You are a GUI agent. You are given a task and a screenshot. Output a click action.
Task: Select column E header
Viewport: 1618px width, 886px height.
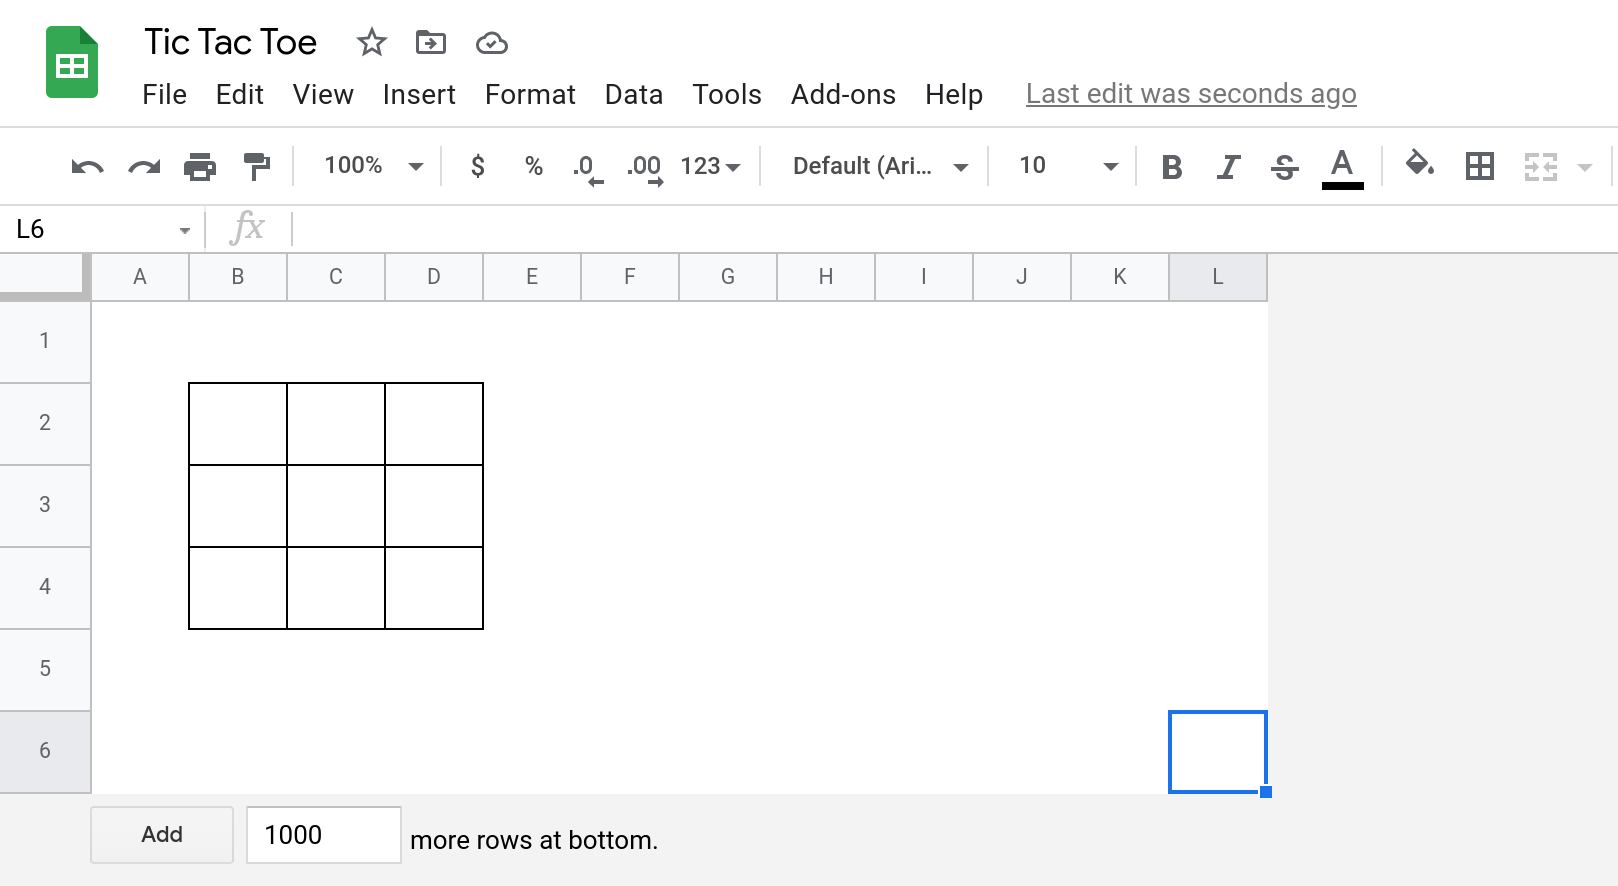[x=532, y=277]
